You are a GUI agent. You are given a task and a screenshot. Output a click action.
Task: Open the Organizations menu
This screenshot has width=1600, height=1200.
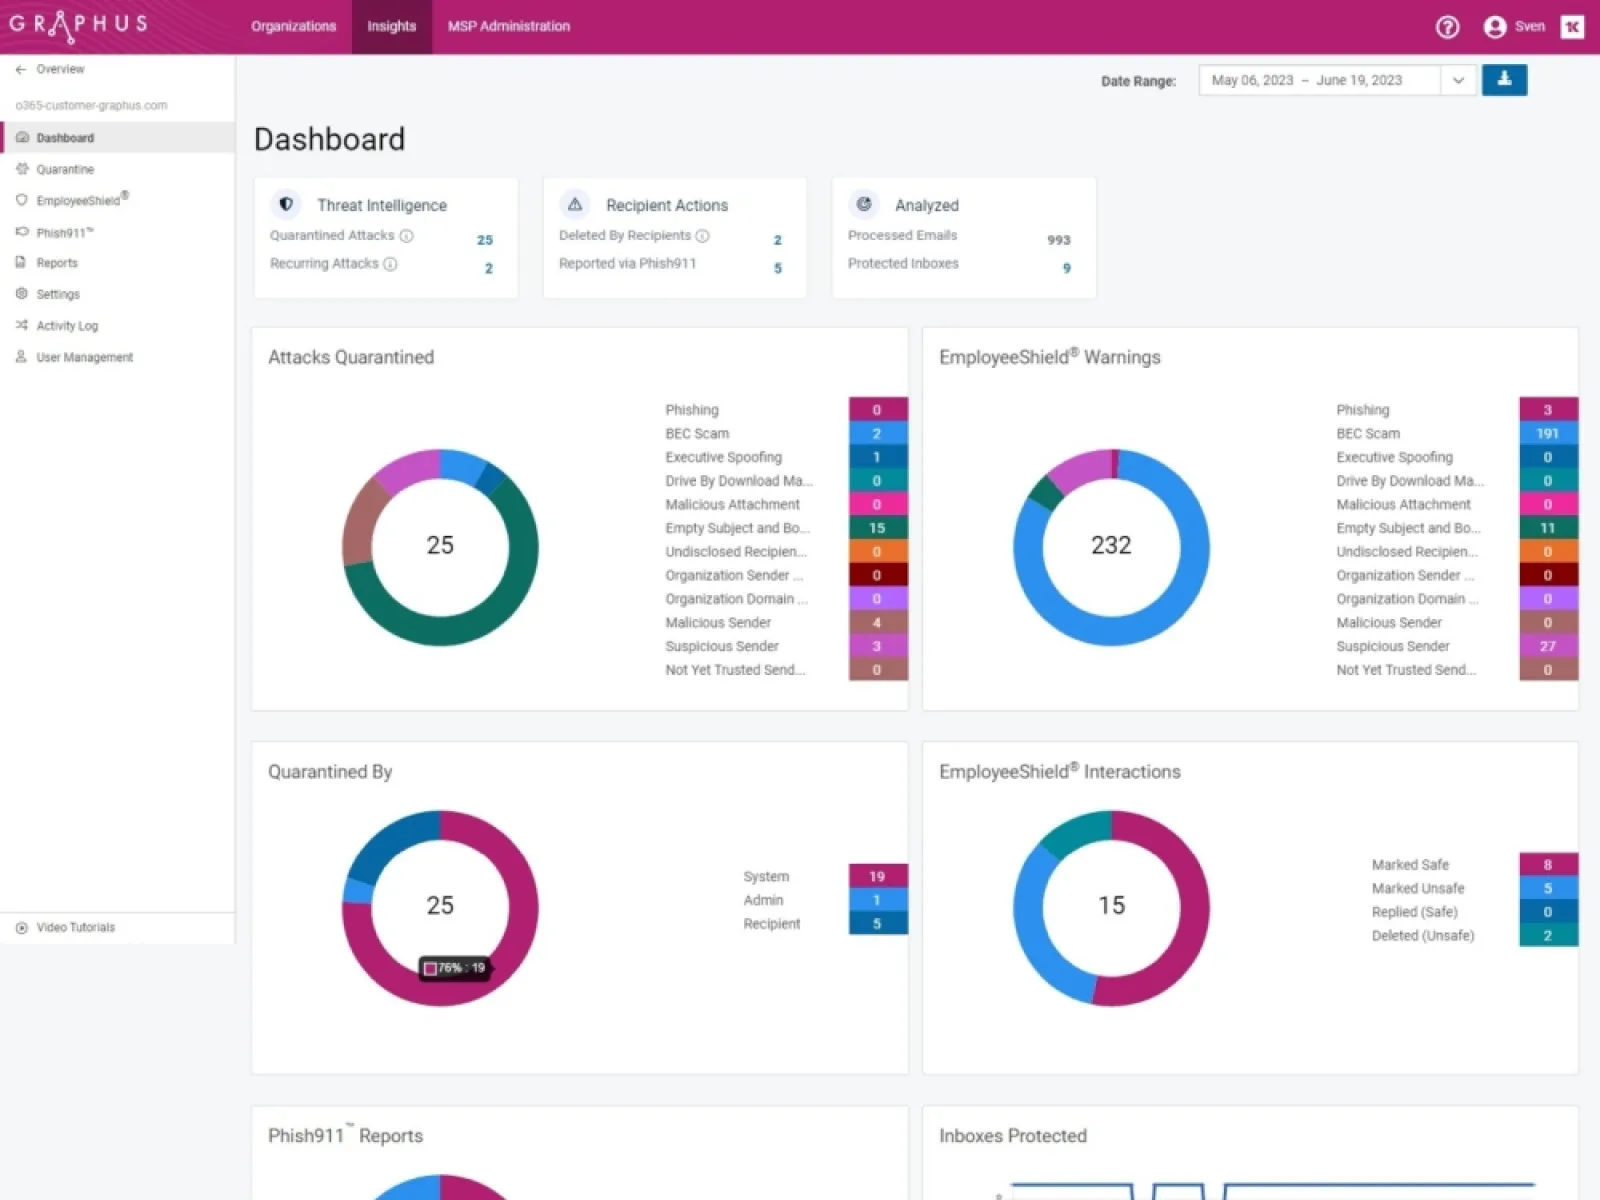click(293, 27)
